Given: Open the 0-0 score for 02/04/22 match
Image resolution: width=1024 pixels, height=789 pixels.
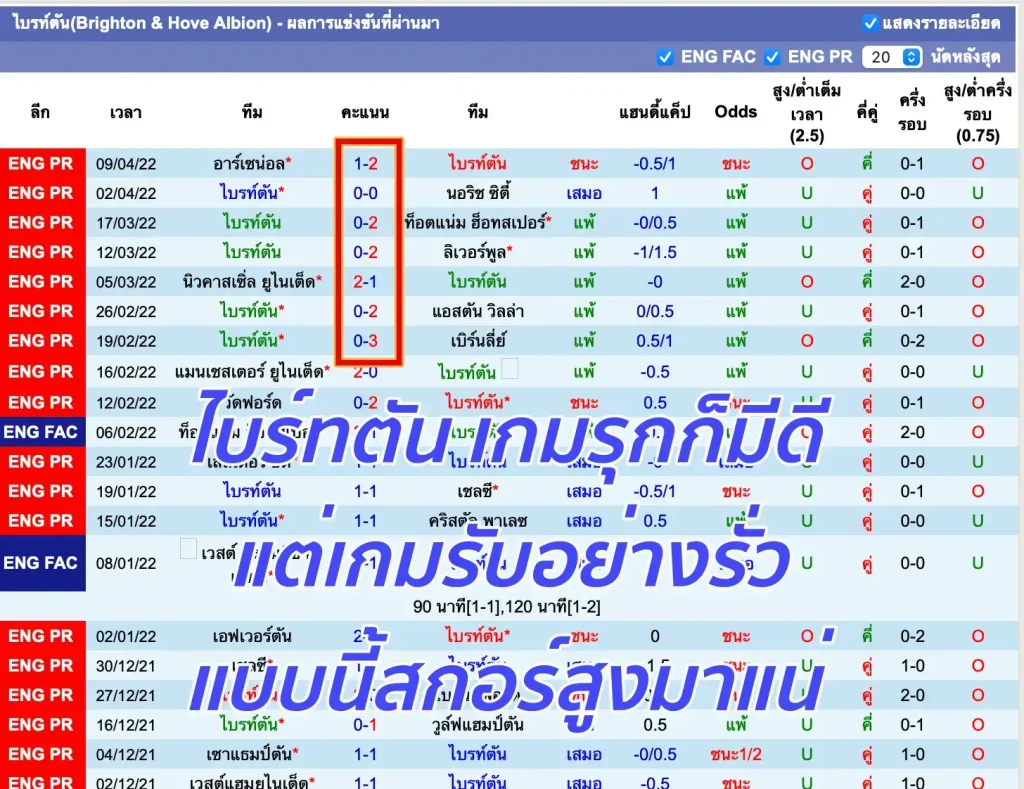Looking at the screenshot, I should coord(365,193).
